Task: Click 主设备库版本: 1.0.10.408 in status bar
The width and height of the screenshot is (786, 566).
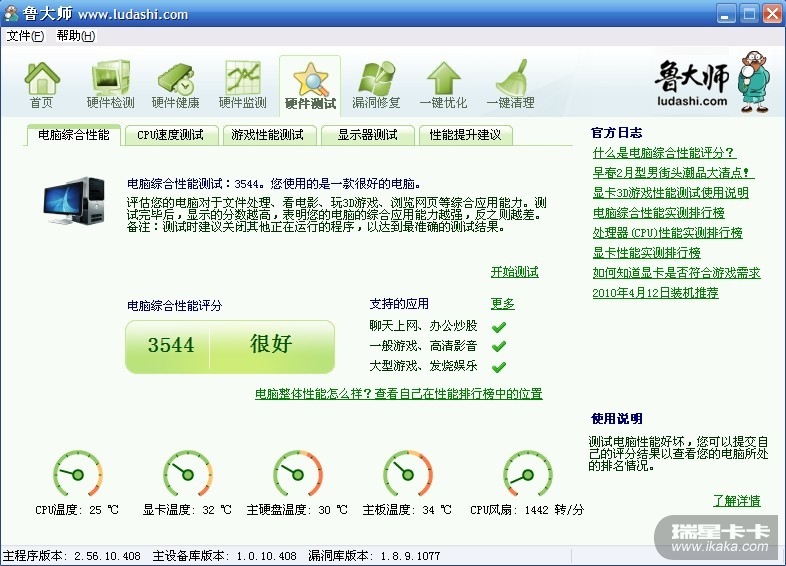Action: click(225, 556)
